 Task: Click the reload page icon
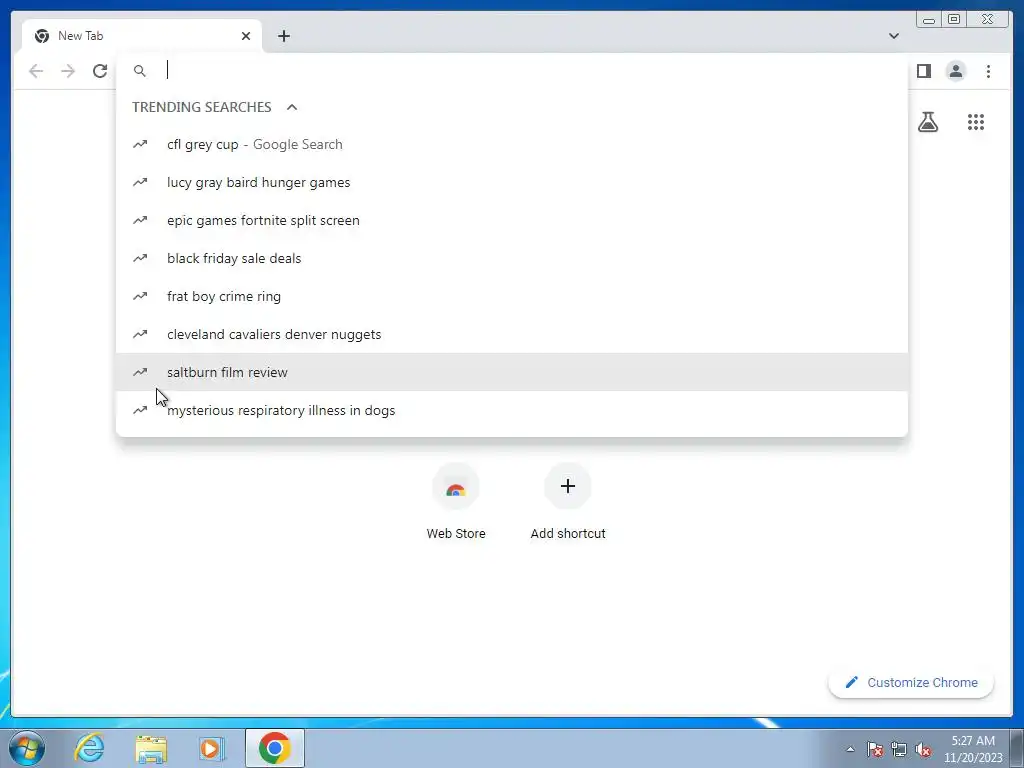(100, 71)
